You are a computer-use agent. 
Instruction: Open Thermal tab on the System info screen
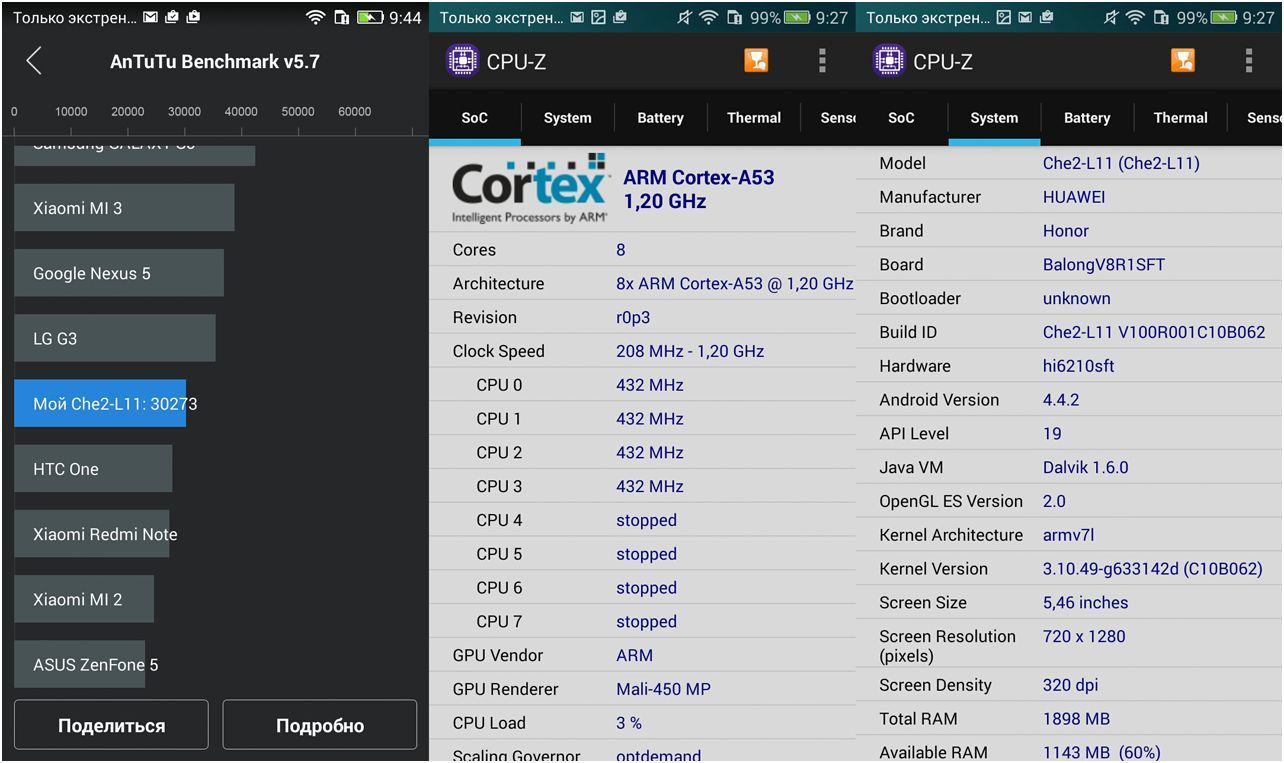click(x=1180, y=118)
